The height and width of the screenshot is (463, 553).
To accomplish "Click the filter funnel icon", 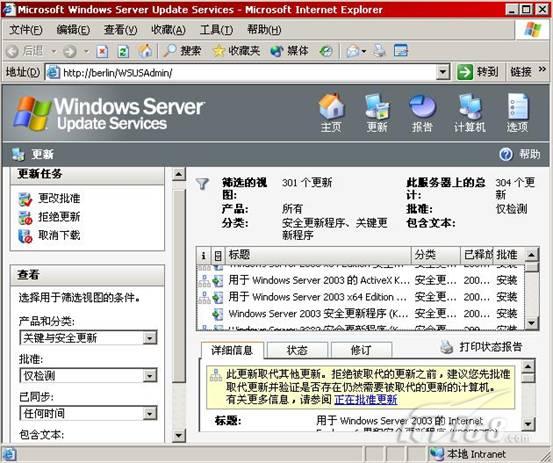I will coord(202,183).
